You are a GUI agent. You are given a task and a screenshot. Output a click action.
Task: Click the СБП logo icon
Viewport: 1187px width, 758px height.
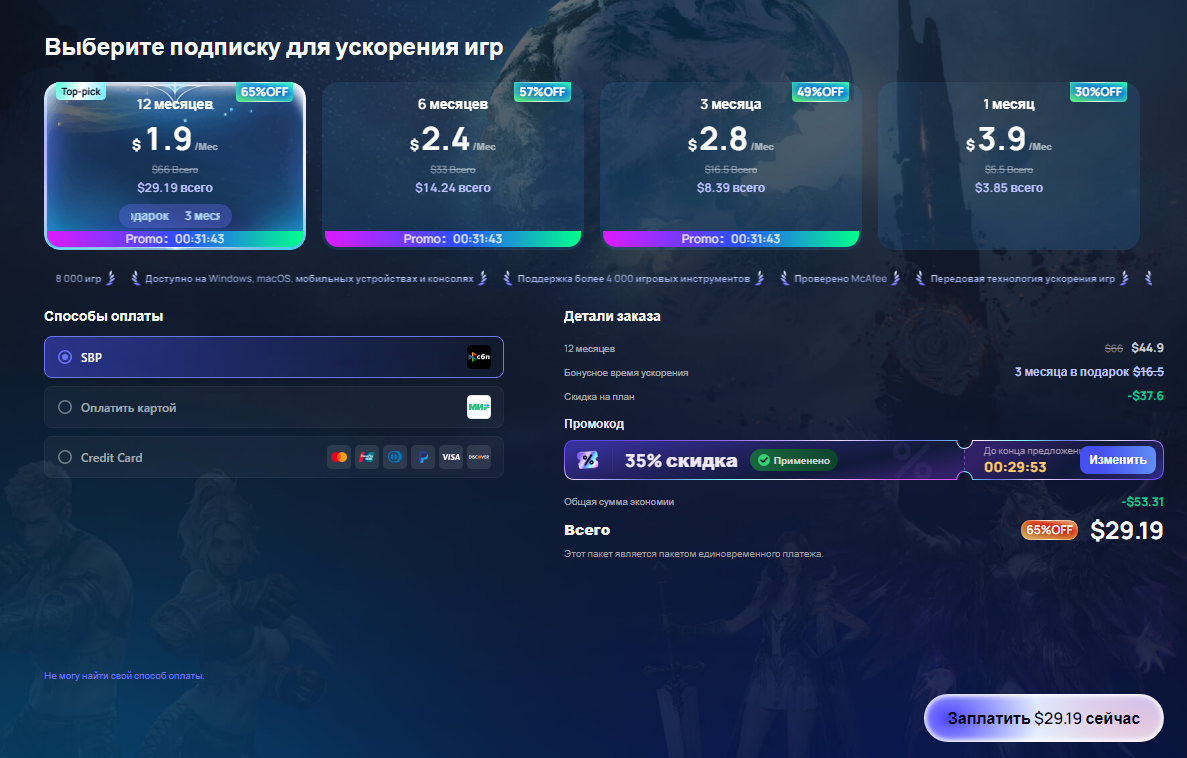[x=478, y=357]
